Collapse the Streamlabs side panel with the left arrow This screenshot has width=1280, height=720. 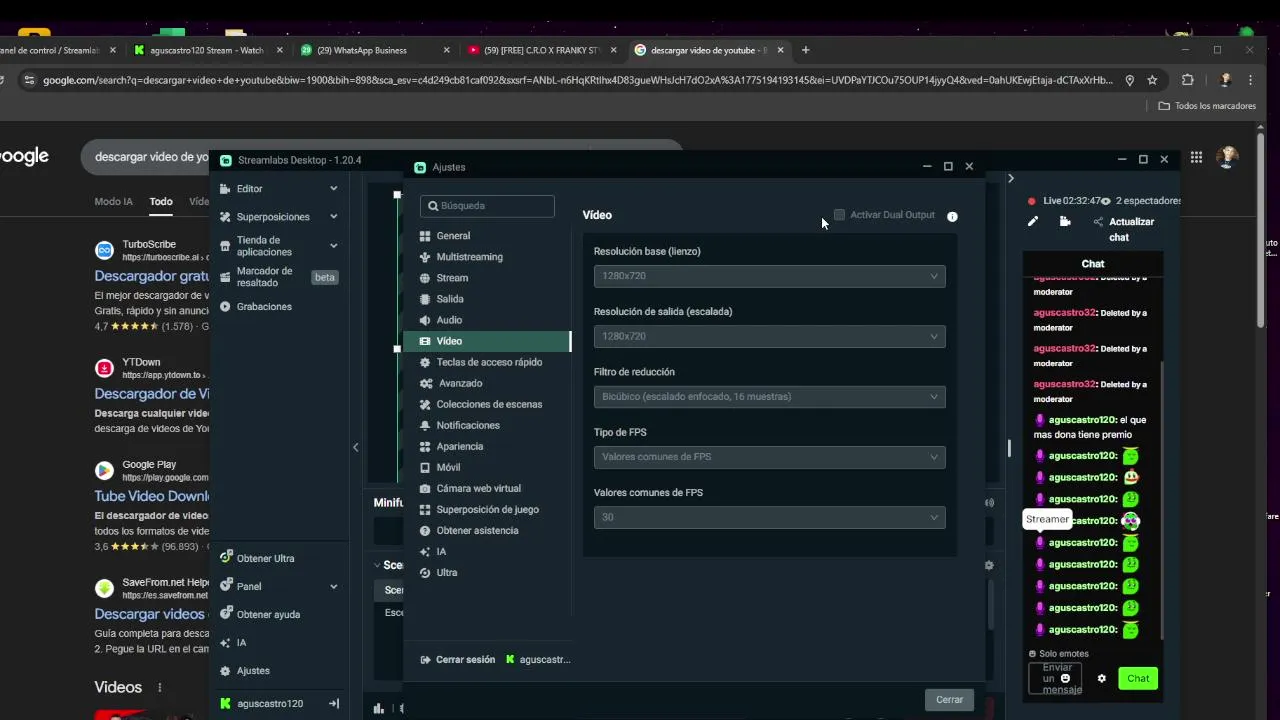355,447
